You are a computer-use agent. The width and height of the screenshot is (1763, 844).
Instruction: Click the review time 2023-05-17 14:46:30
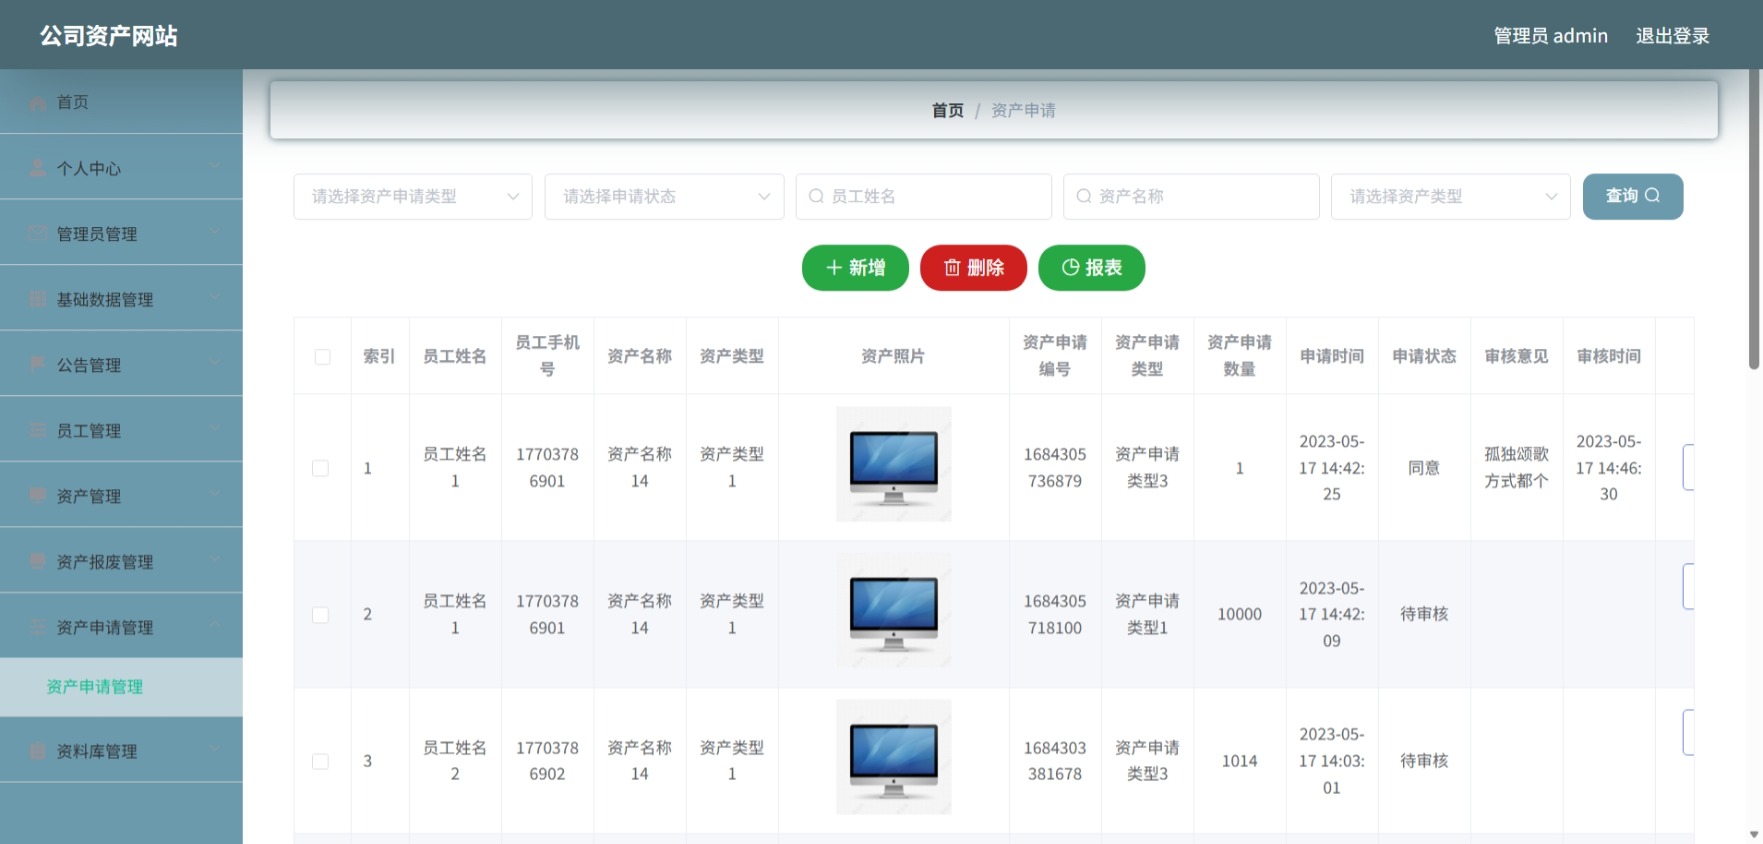[x=1608, y=468]
